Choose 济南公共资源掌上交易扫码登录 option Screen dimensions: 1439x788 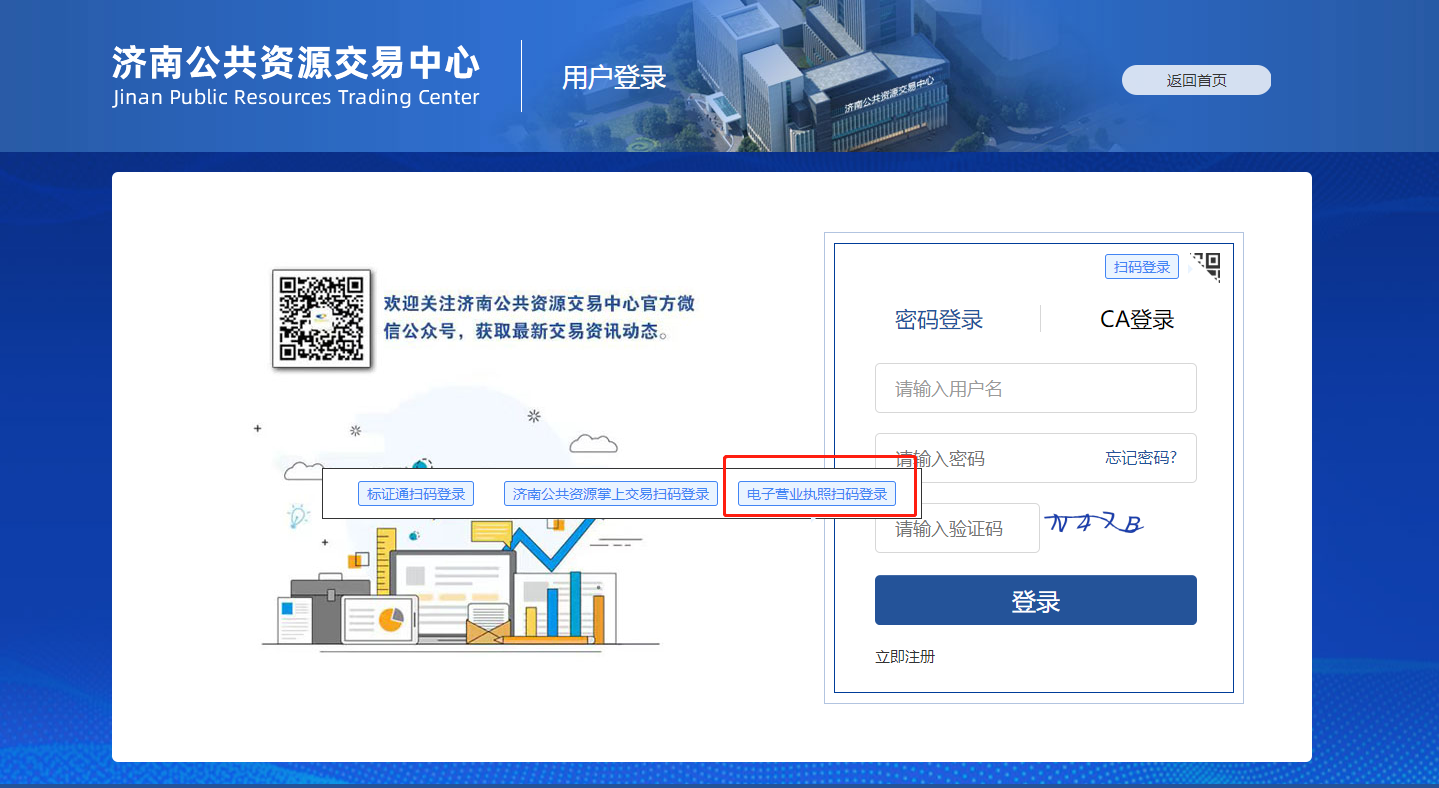coord(611,494)
